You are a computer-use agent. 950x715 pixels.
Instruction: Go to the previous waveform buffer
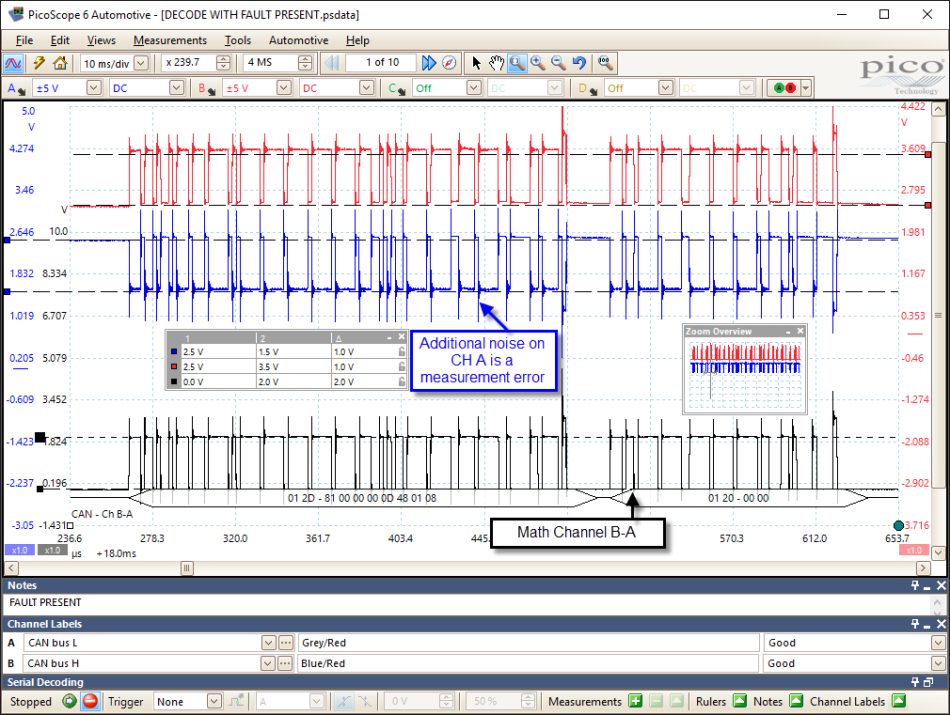[332, 63]
